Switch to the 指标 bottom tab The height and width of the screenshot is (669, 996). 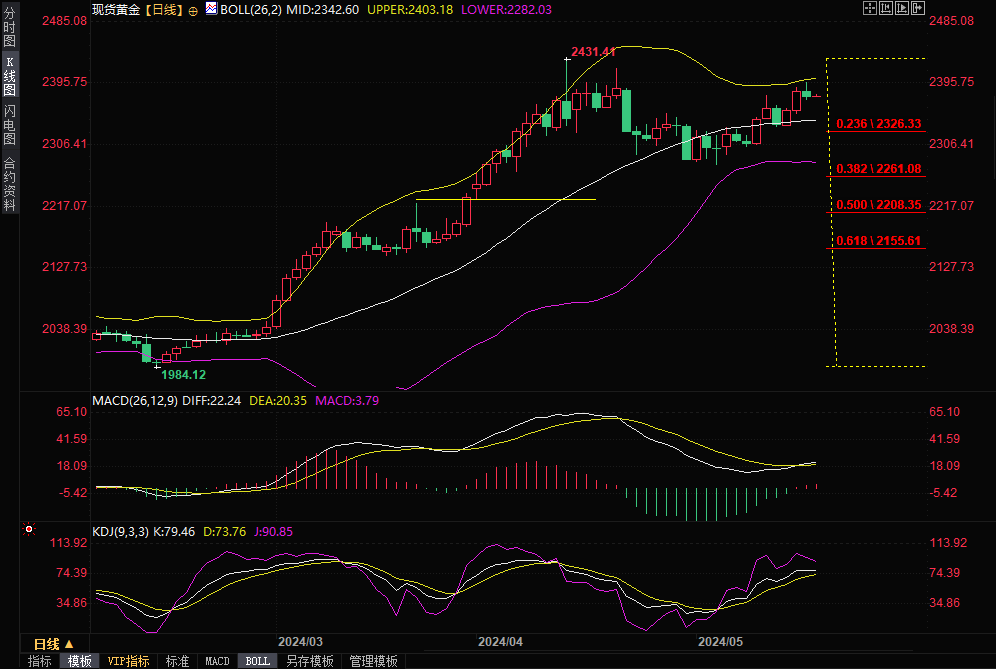[40, 661]
